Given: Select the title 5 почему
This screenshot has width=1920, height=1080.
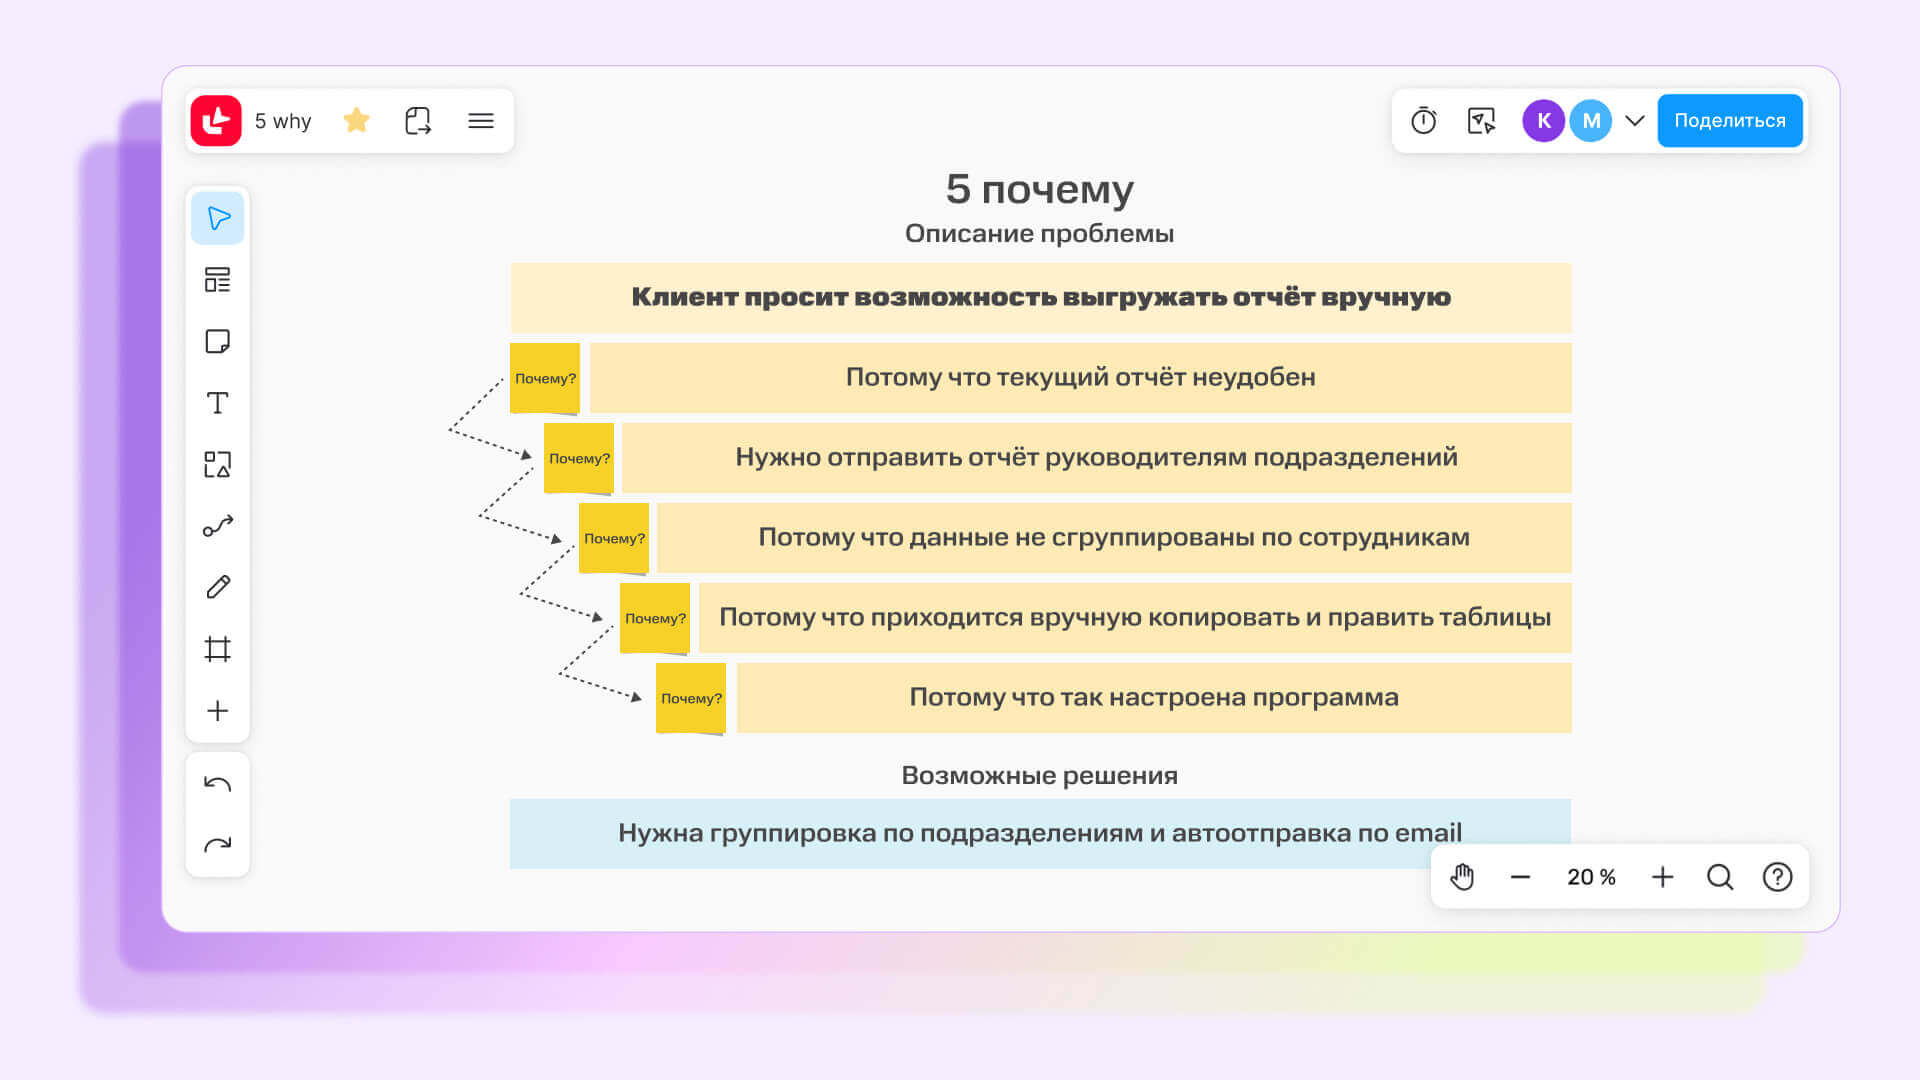Looking at the screenshot, I should pos(1039,189).
